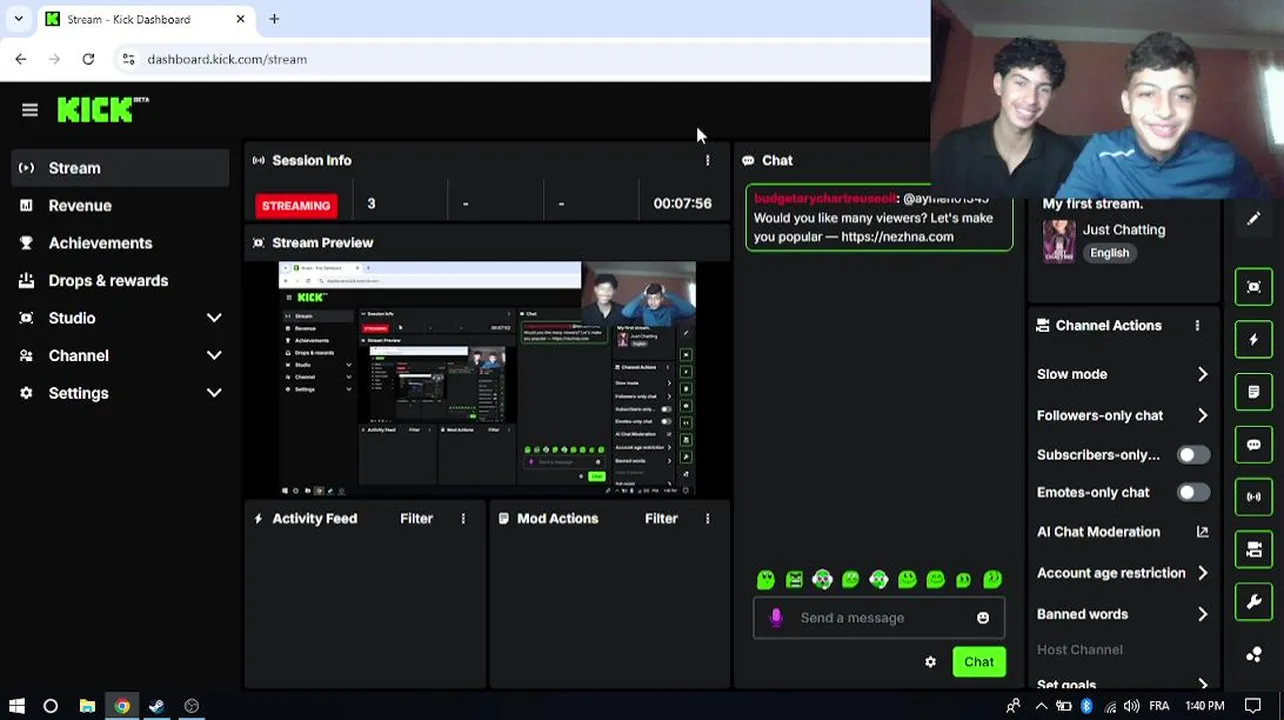The image size is (1284, 720).
Task: Expand the Studio section chevron
Action: tap(214, 318)
